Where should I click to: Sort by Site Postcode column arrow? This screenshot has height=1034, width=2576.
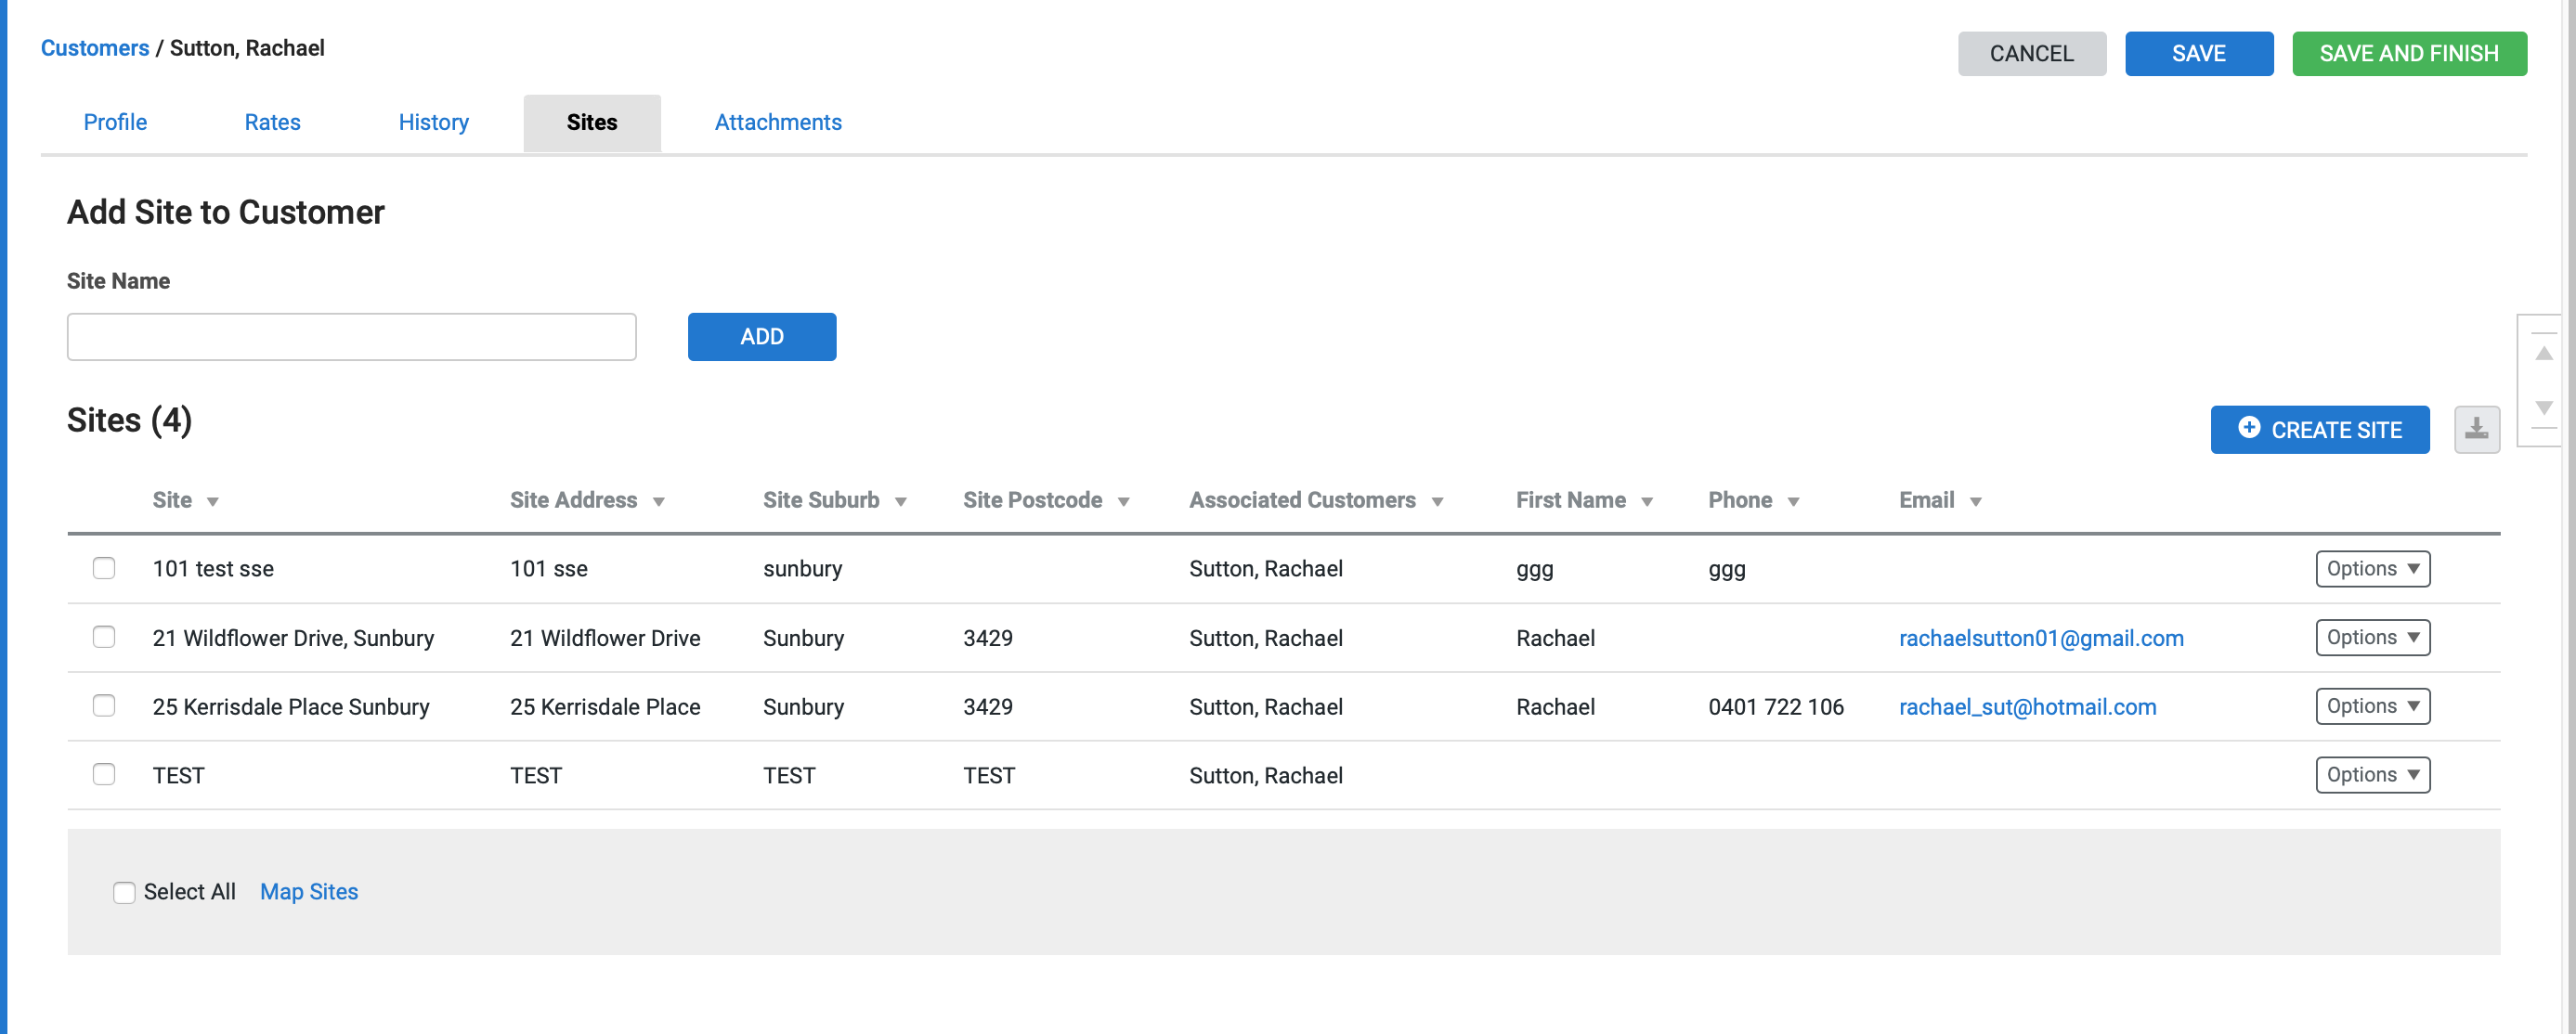point(1123,501)
